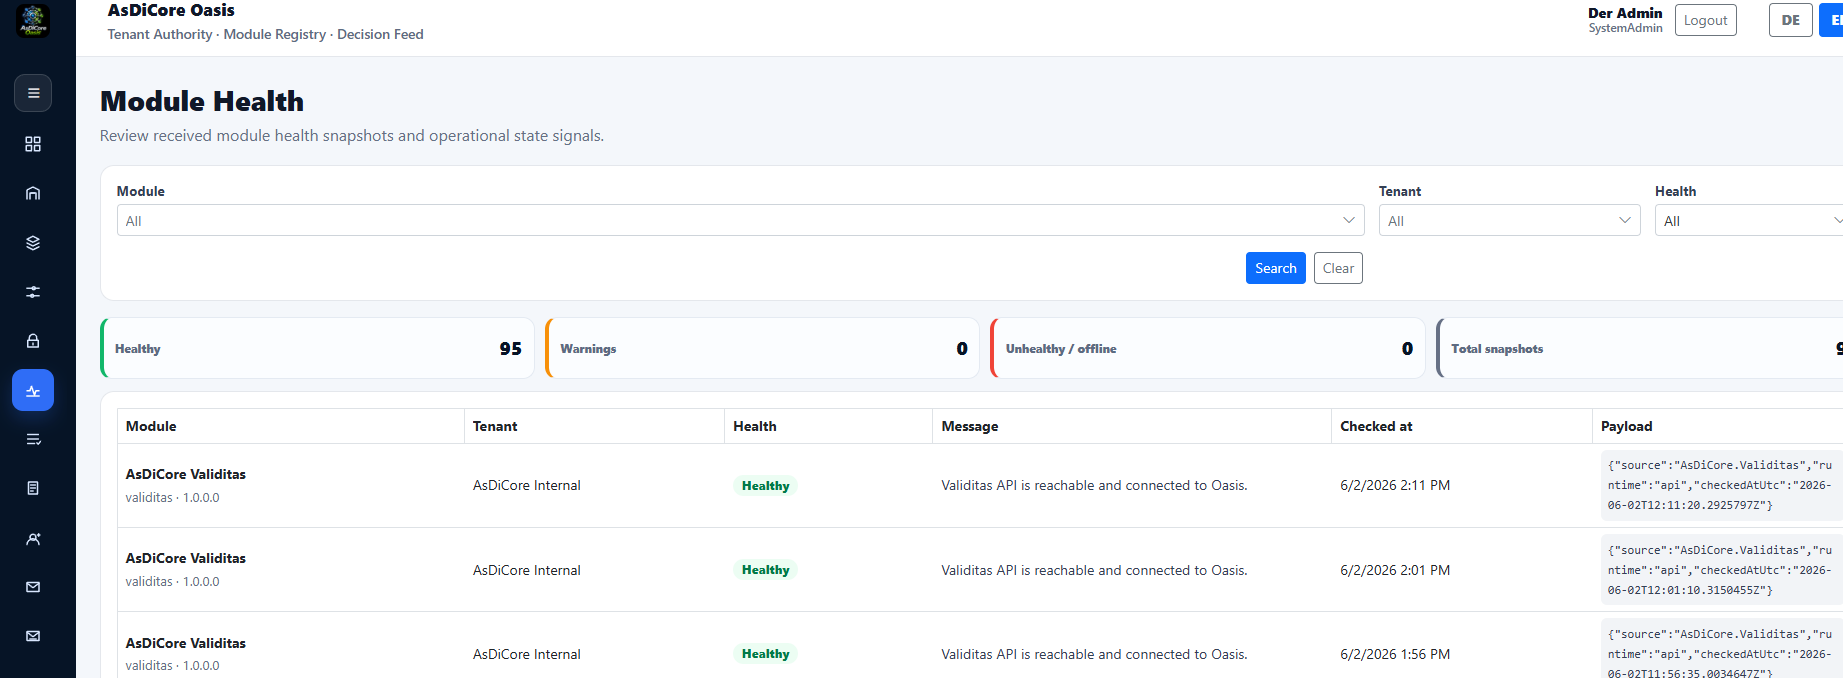Select the active module health pulse icon
The image size is (1843, 678).
click(x=33, y=390)
